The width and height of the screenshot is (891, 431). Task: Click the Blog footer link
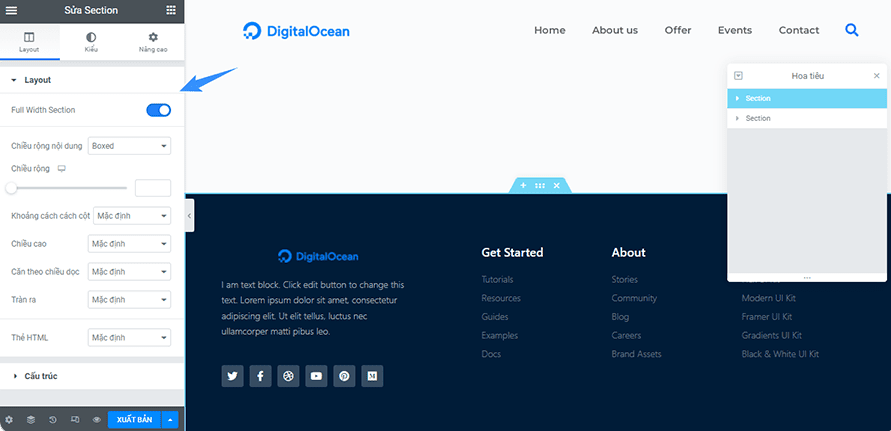[x=620, y=317]
